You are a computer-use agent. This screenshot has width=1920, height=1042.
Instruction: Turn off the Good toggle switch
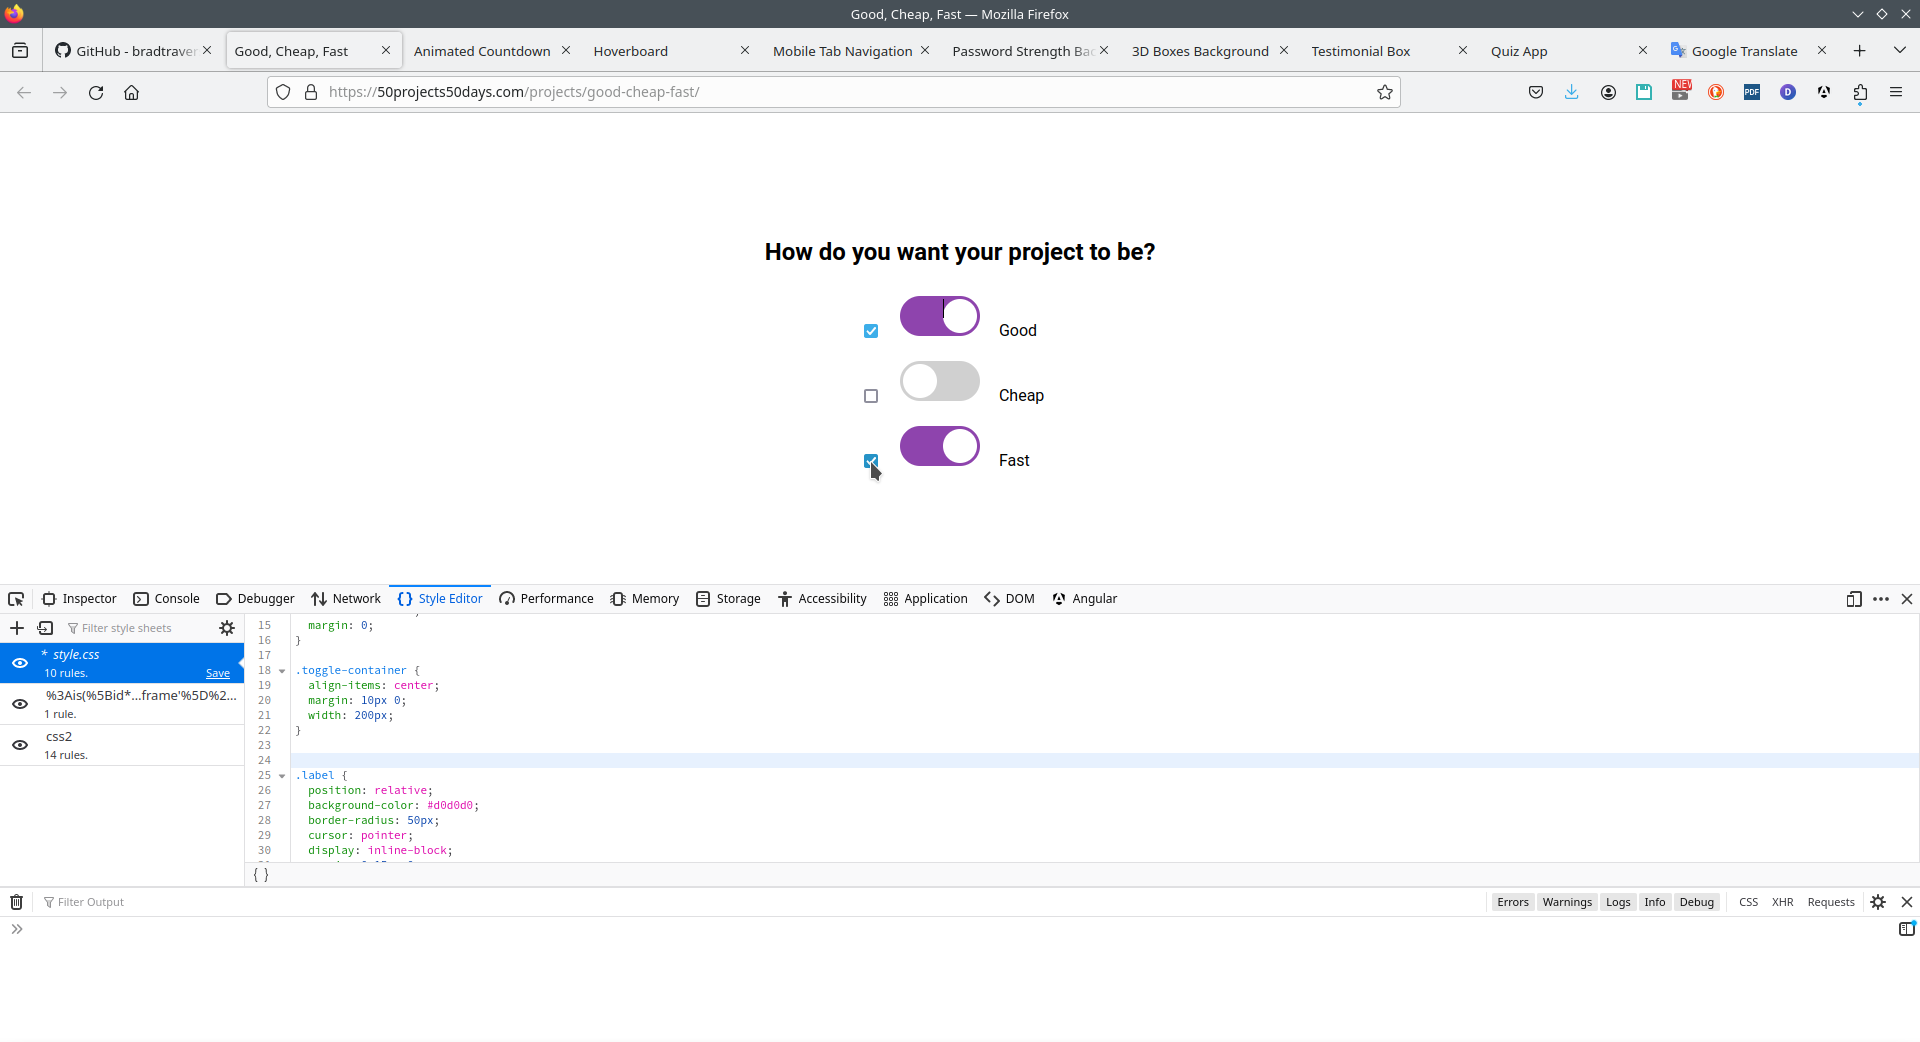click(x=940, y=316)
